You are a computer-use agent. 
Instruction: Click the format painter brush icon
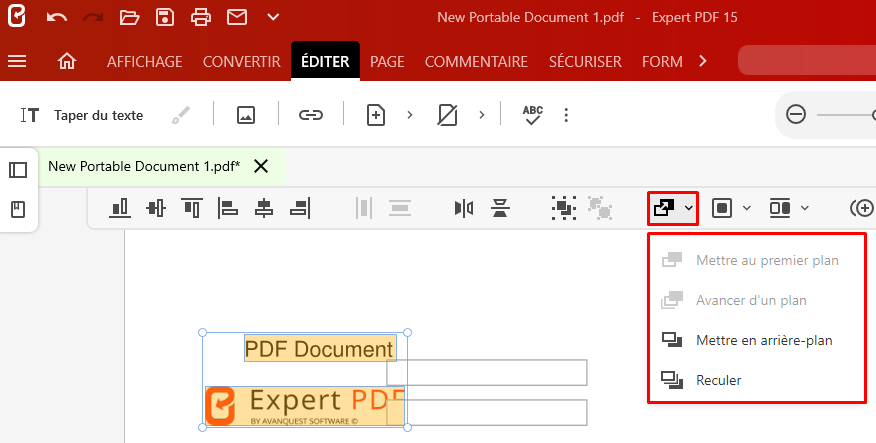pos(180,116)
